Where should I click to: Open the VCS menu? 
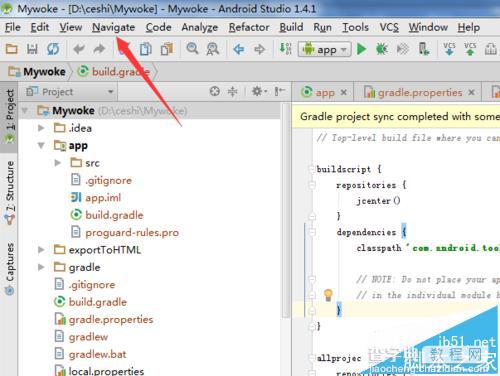coord(389,27)
